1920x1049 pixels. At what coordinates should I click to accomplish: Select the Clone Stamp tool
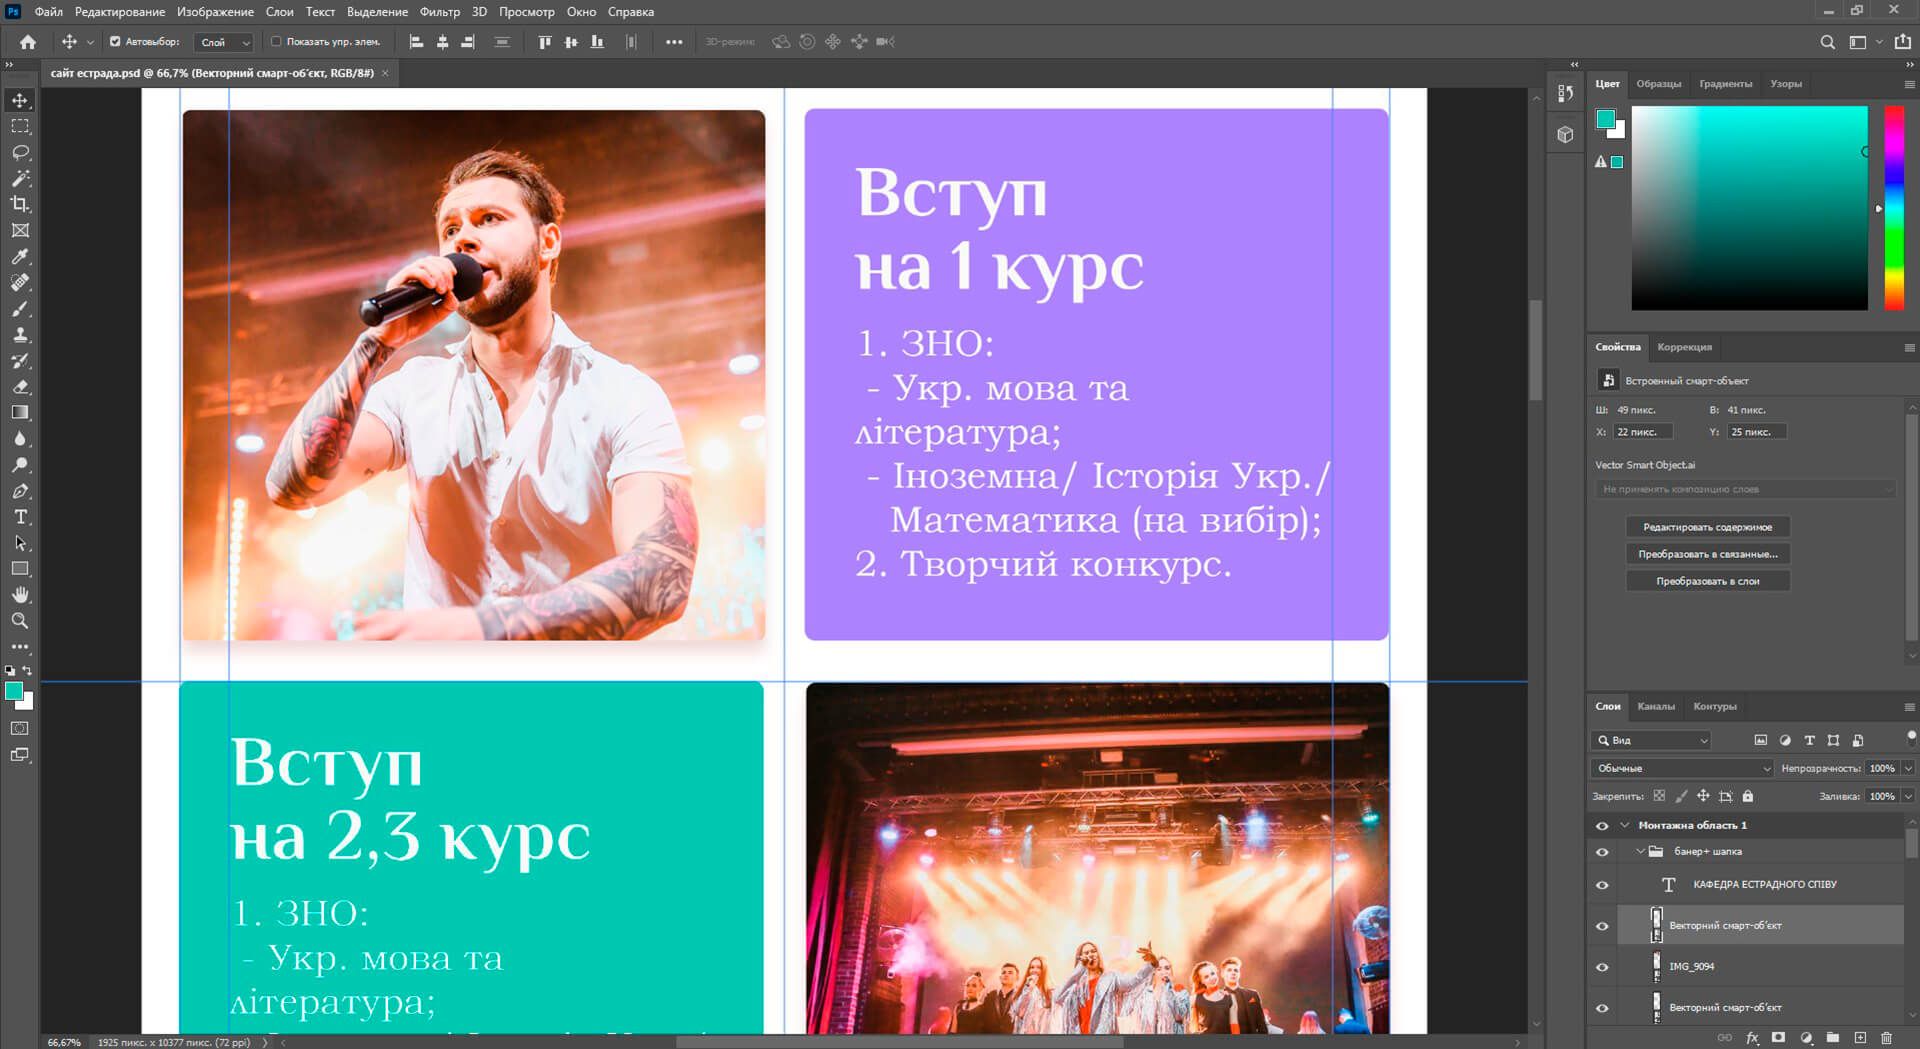click(20, 335)
